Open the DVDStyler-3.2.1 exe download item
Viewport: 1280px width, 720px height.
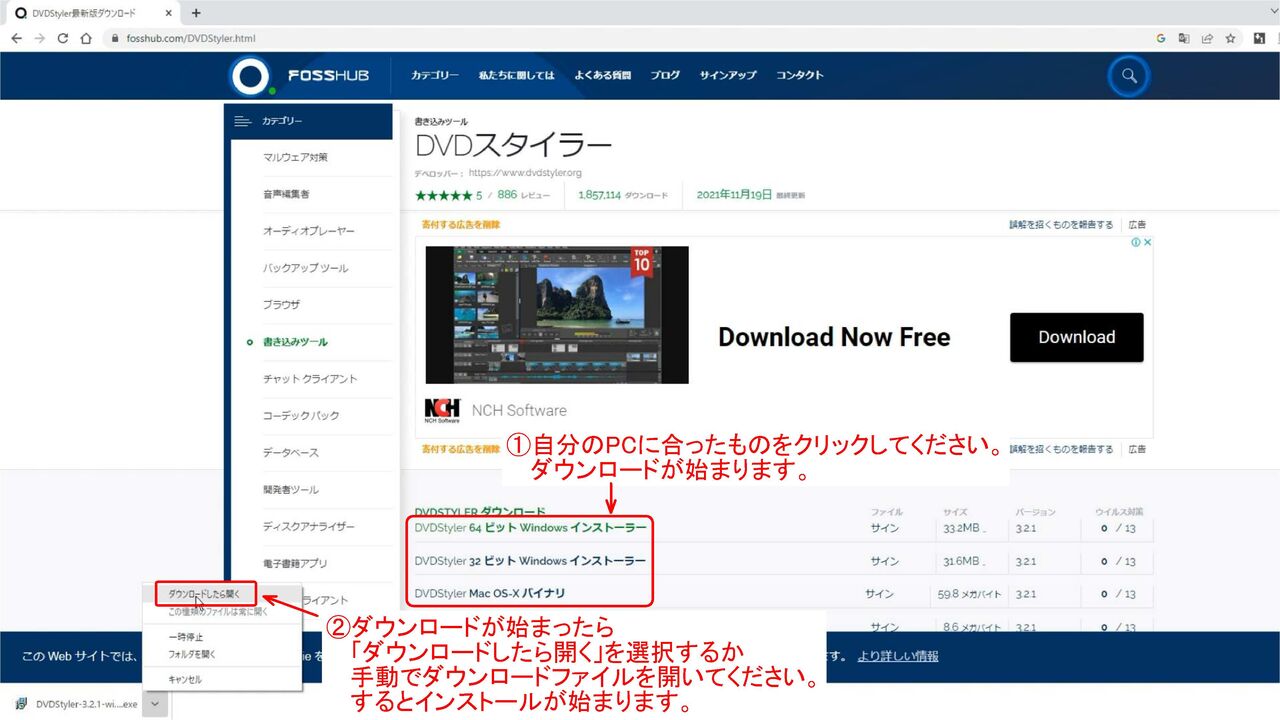86,704
